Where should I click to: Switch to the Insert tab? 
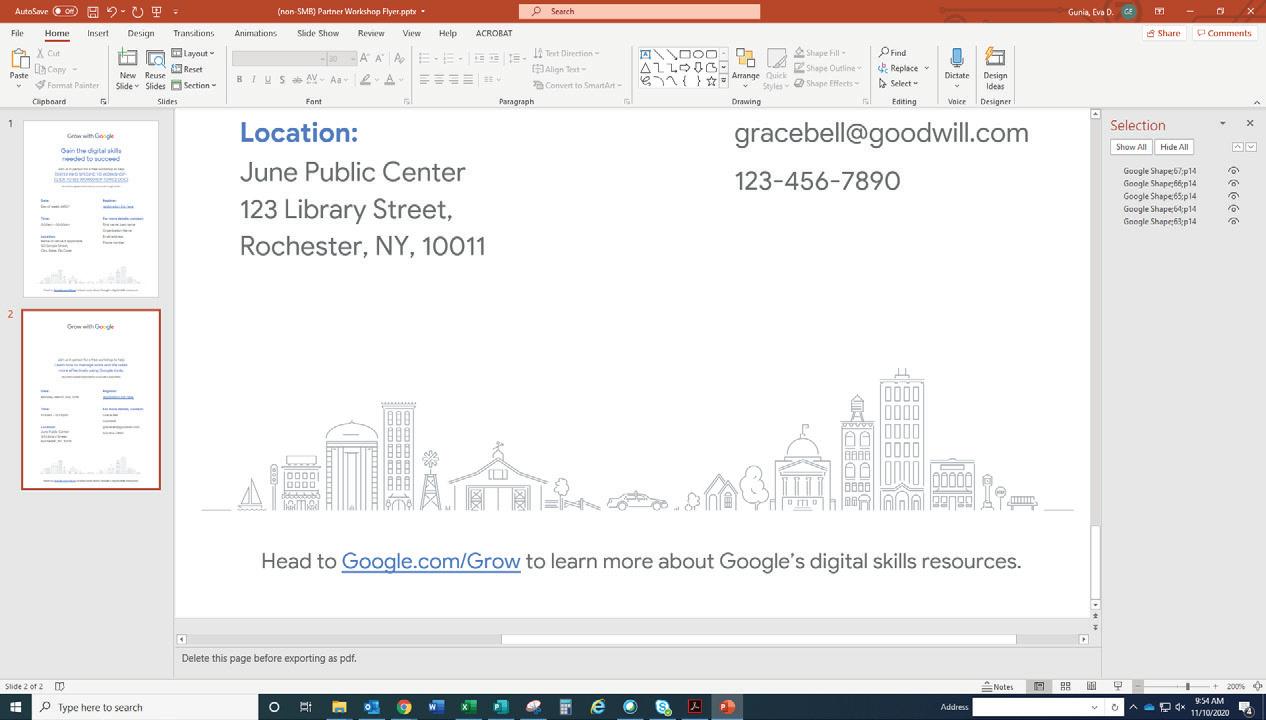(98, 33)
